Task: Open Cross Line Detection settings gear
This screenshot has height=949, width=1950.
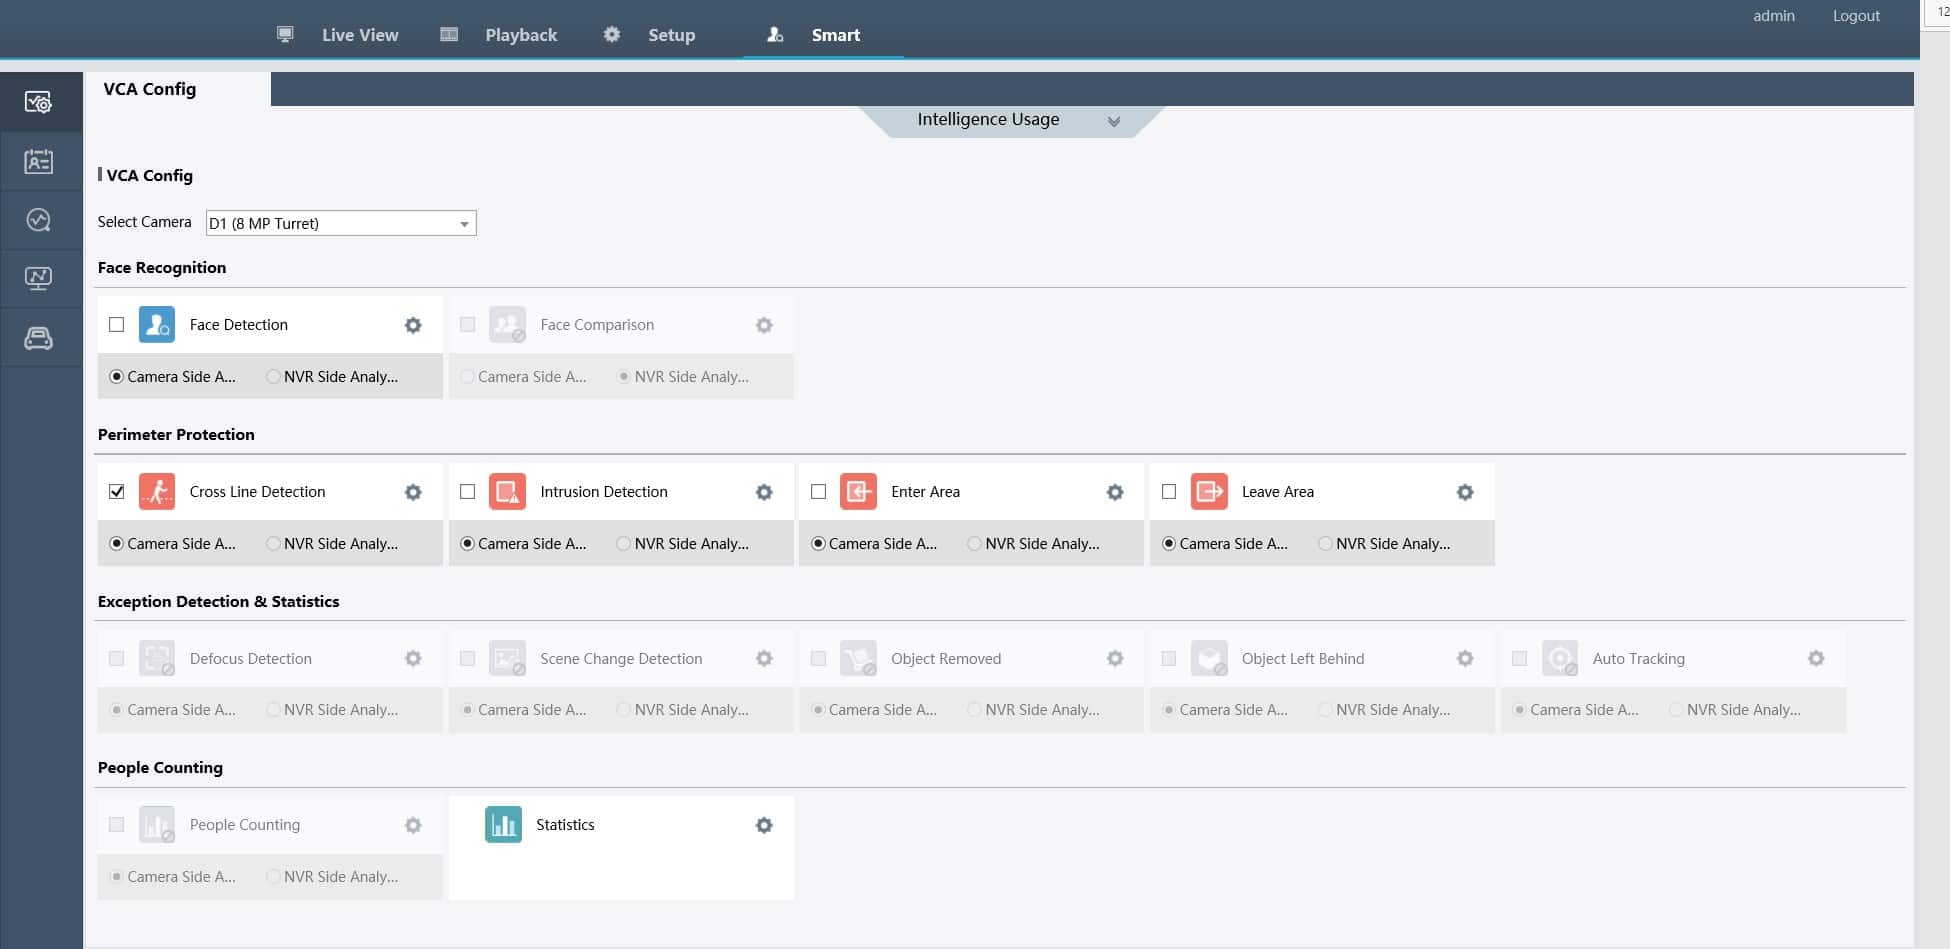Action: point(413,492)
